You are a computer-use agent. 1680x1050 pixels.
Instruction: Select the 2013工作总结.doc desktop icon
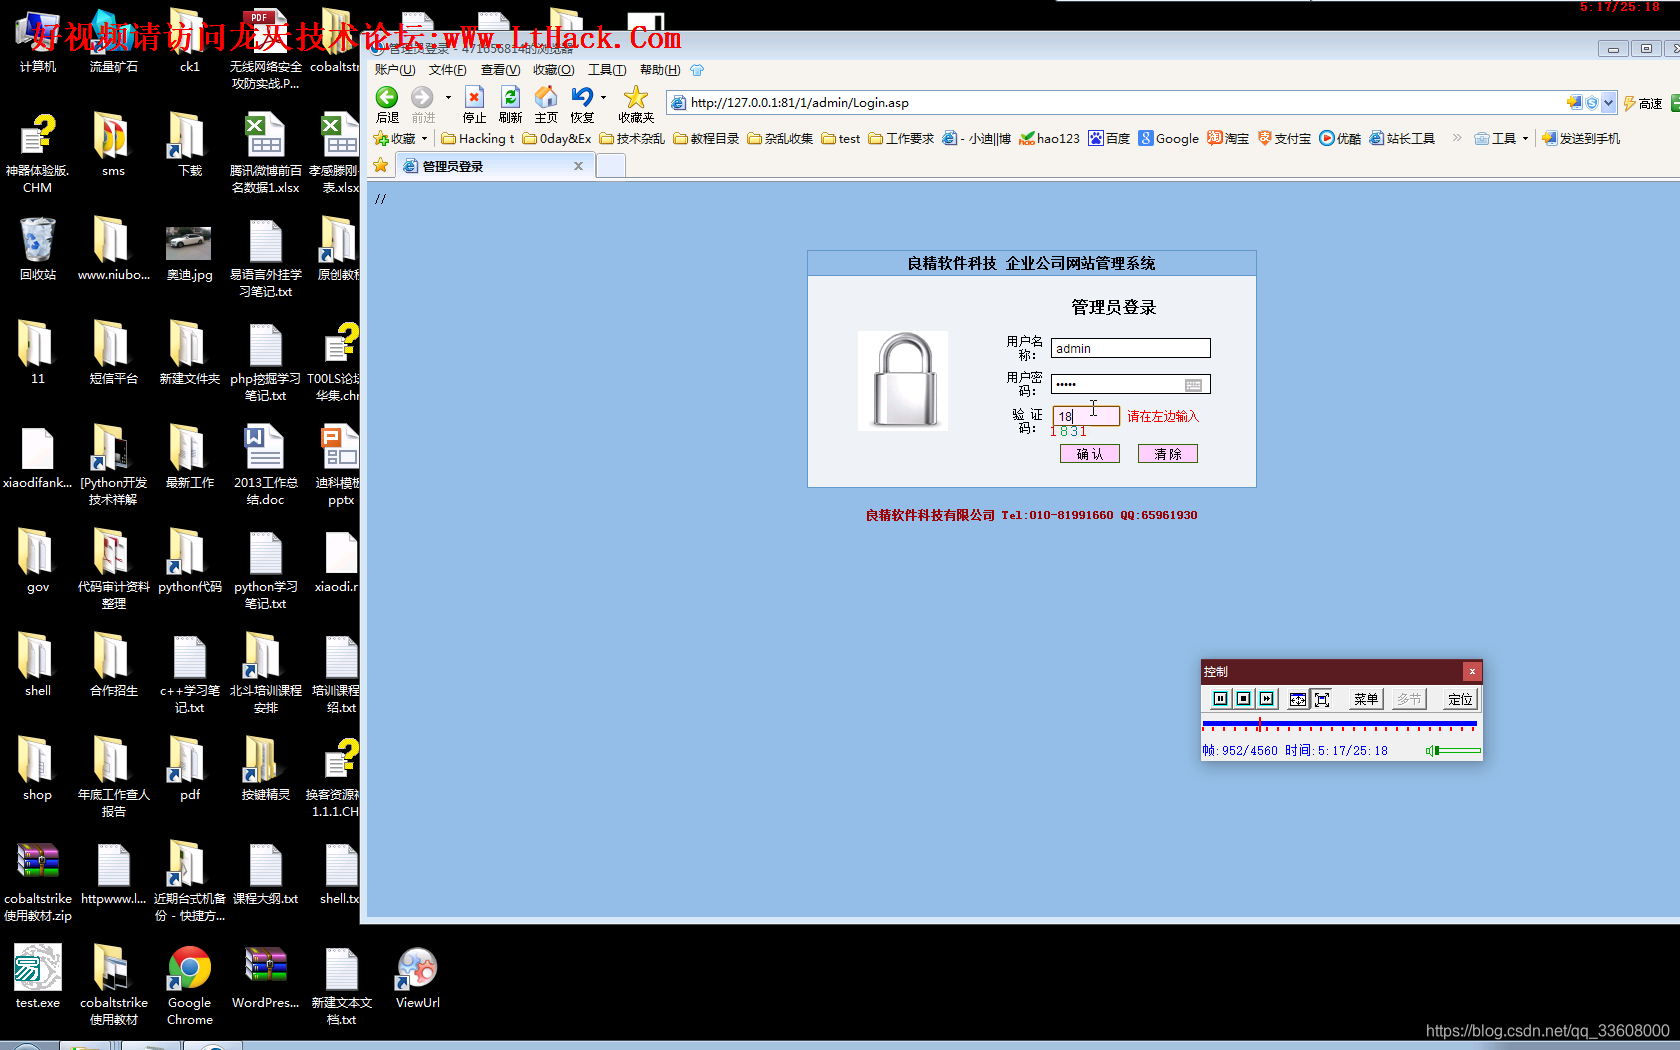[x=265, y=466]
